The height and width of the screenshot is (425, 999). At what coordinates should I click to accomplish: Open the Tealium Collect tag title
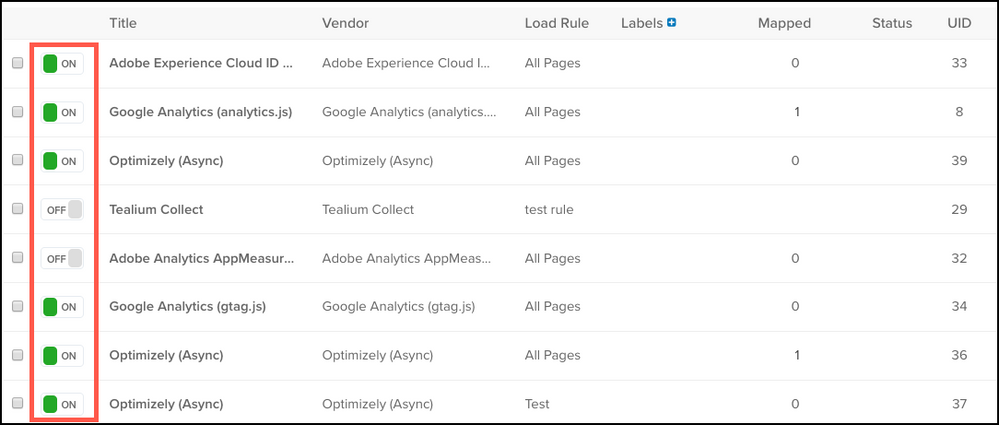point(156,210)
